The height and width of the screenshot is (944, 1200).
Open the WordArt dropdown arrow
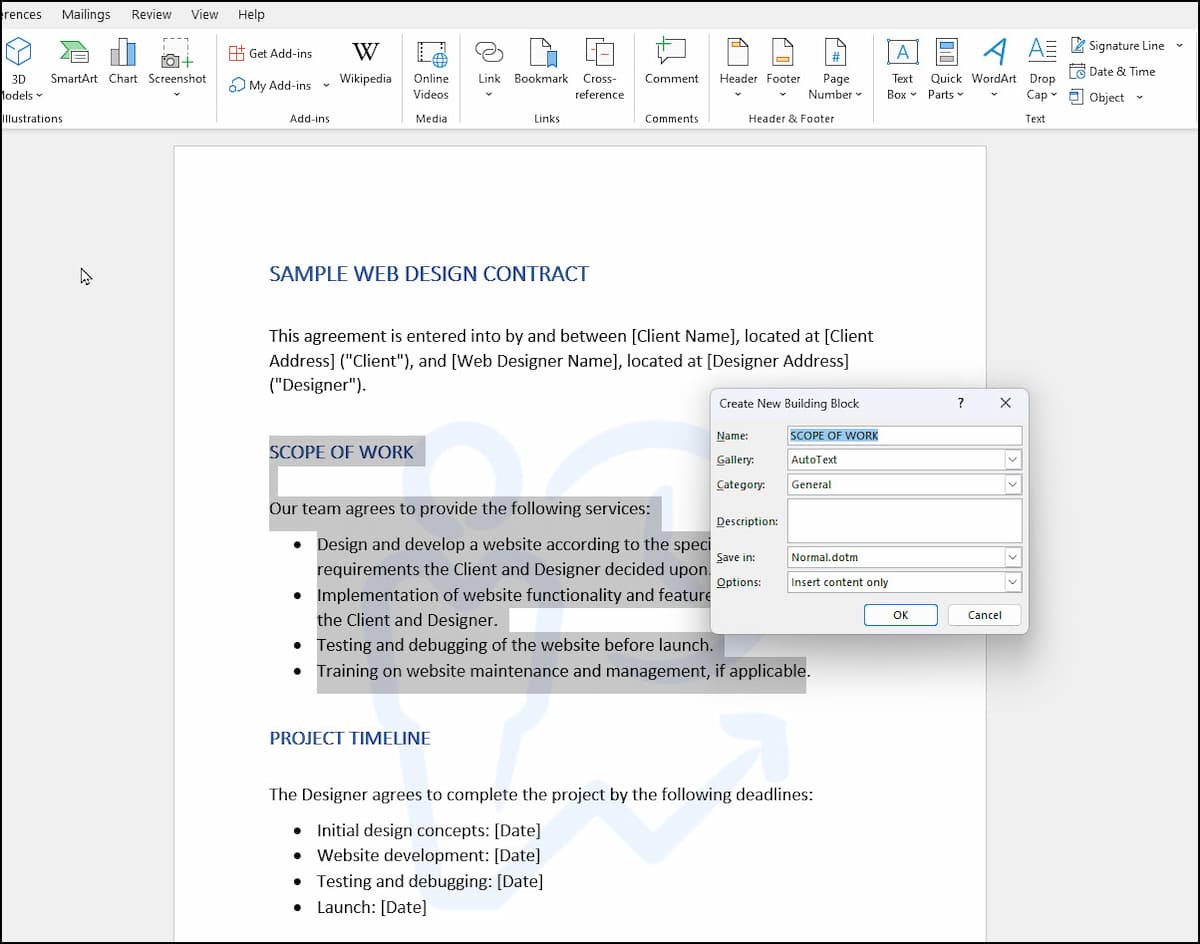(x=994, y=95)
